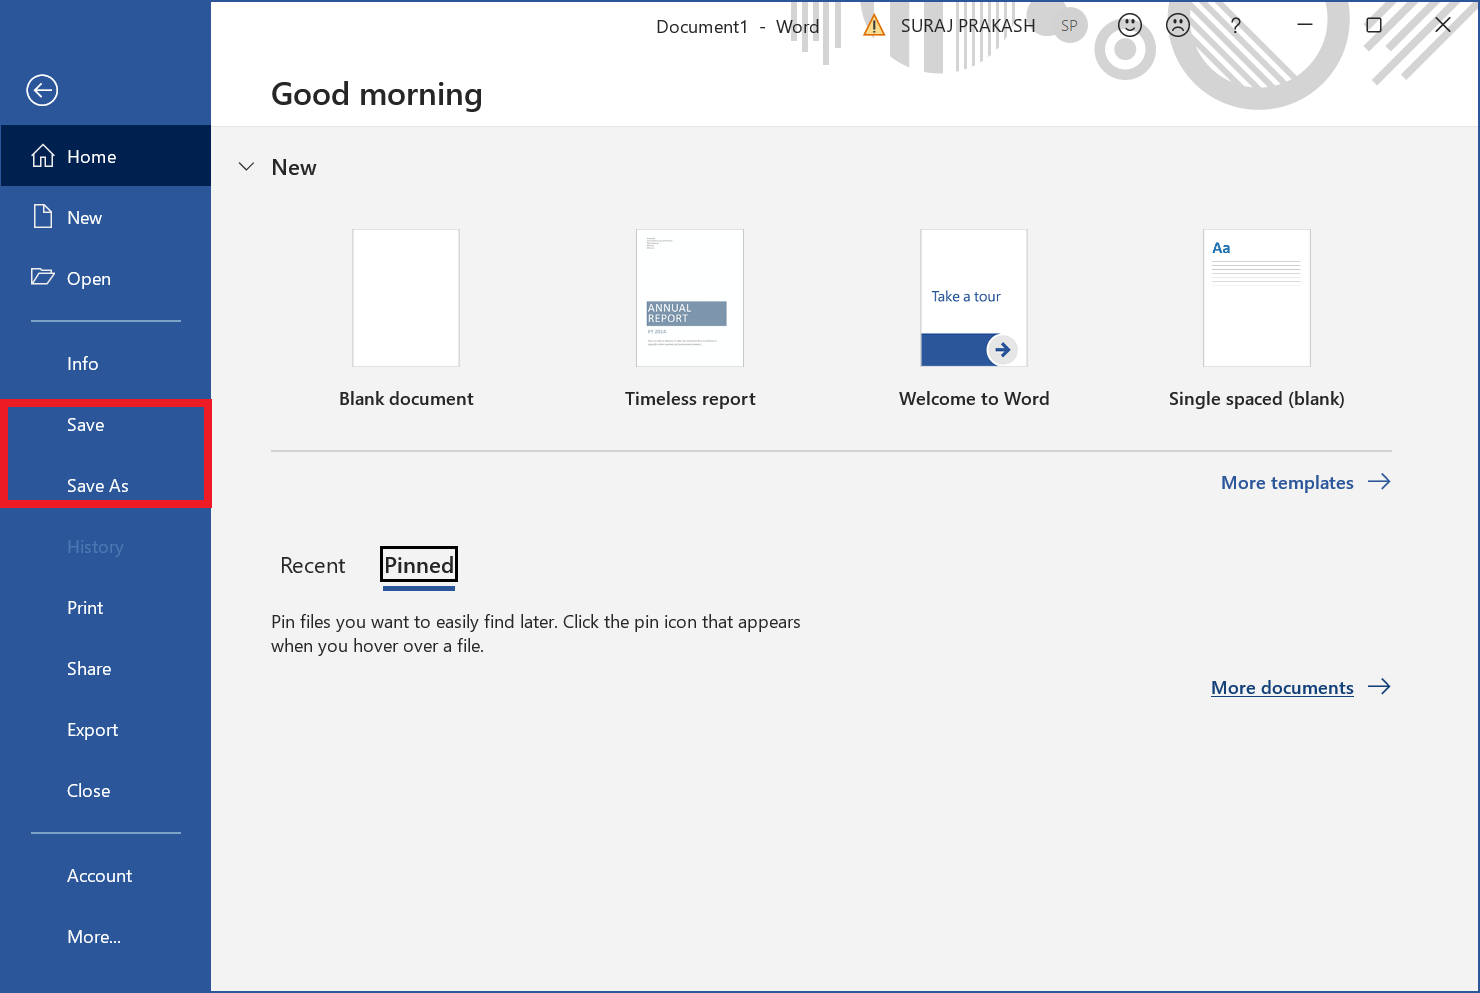Minimize the Word window
Screen dimensions: 1480x993
(x=1305, y=25)
